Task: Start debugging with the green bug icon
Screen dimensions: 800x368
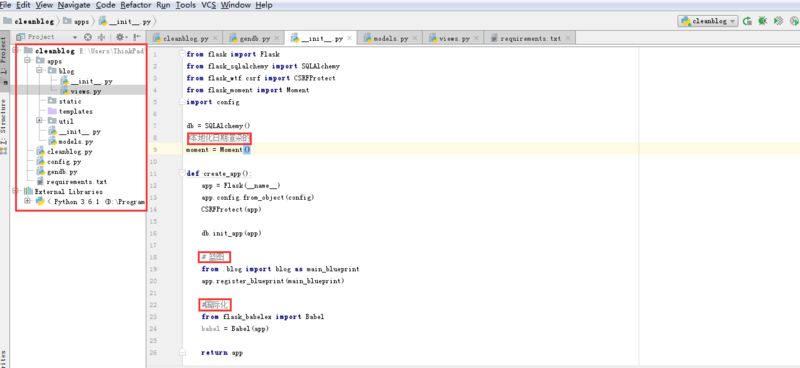Action: click(x=762, y=21)
